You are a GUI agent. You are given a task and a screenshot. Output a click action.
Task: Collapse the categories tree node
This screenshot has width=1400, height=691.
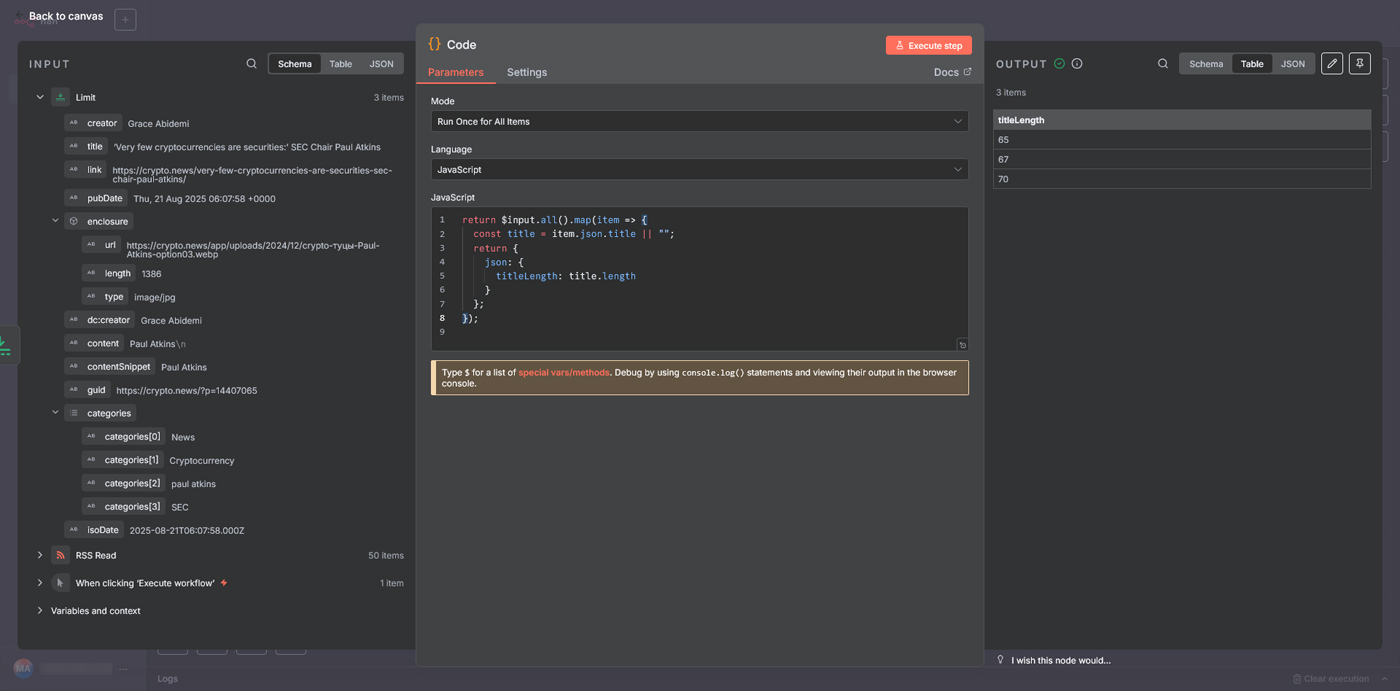55,413
